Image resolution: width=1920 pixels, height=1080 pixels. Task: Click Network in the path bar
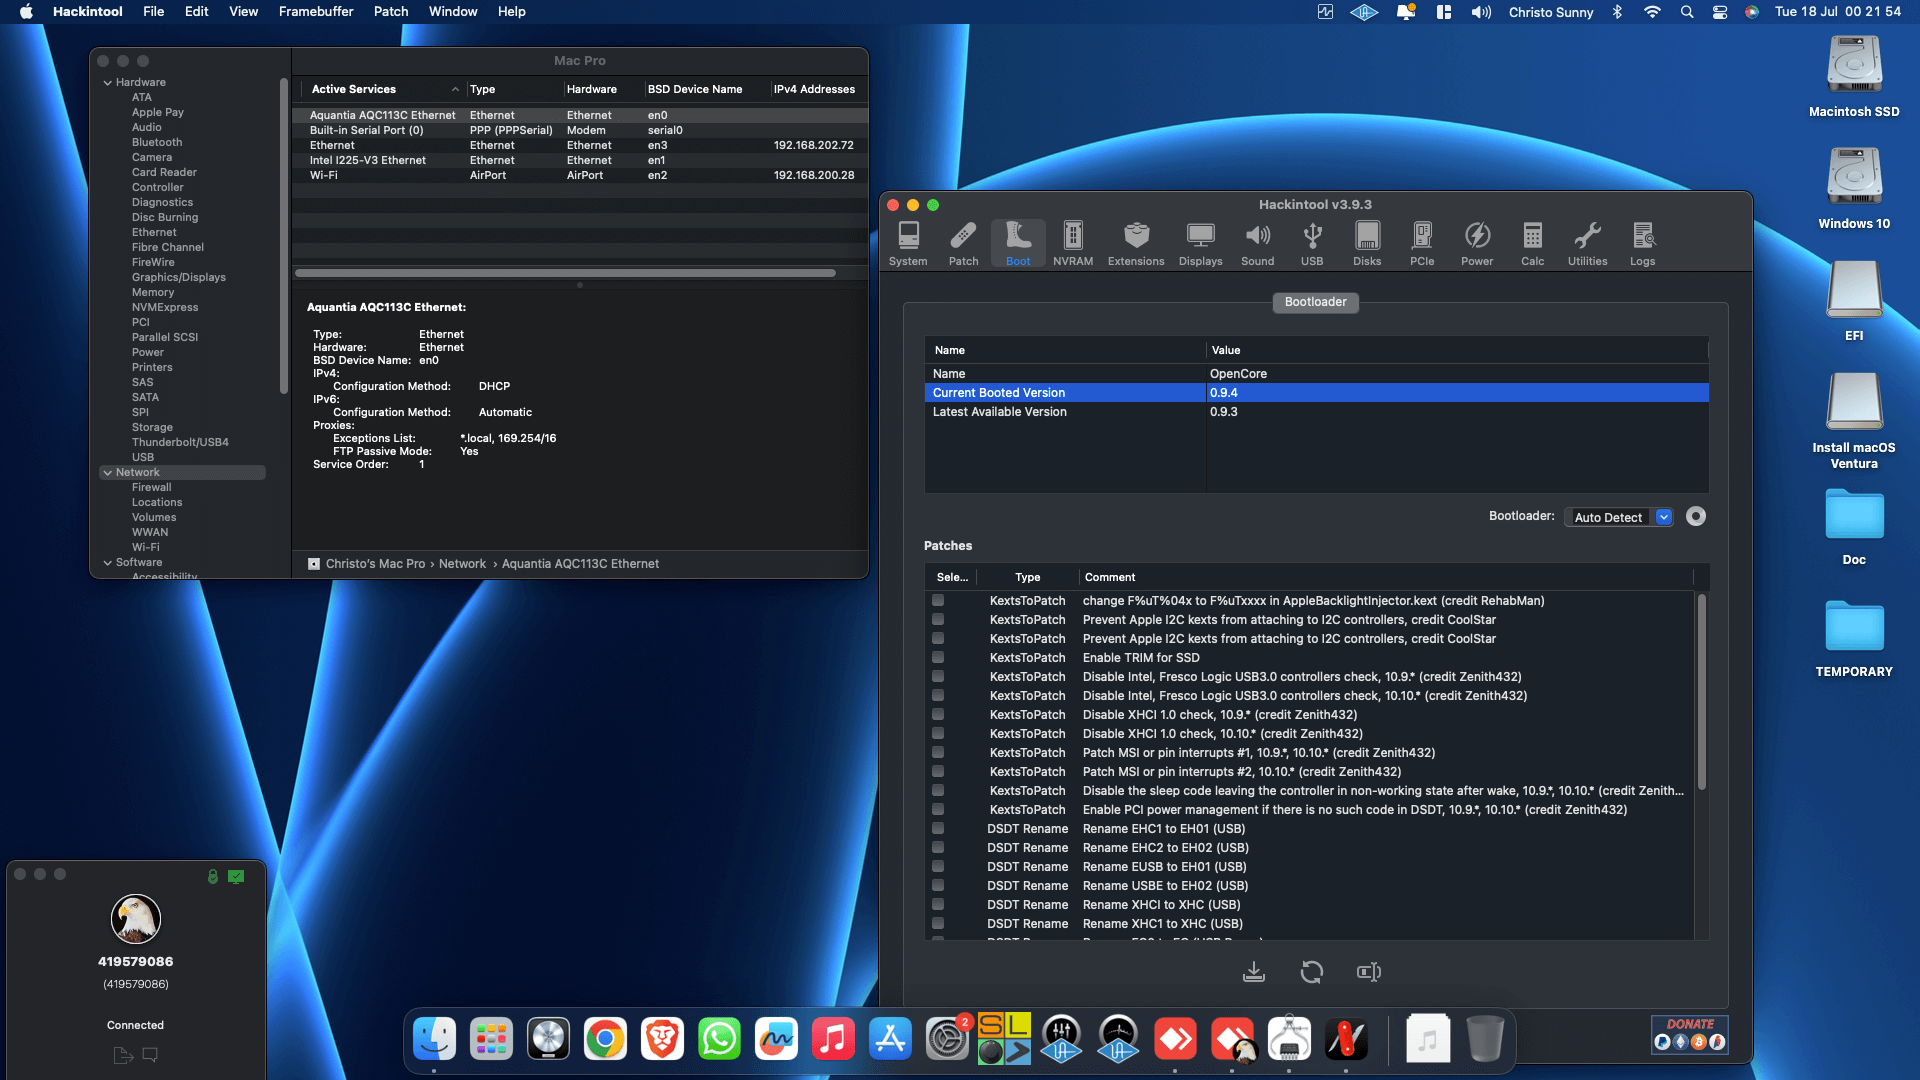tap(462, 564)
